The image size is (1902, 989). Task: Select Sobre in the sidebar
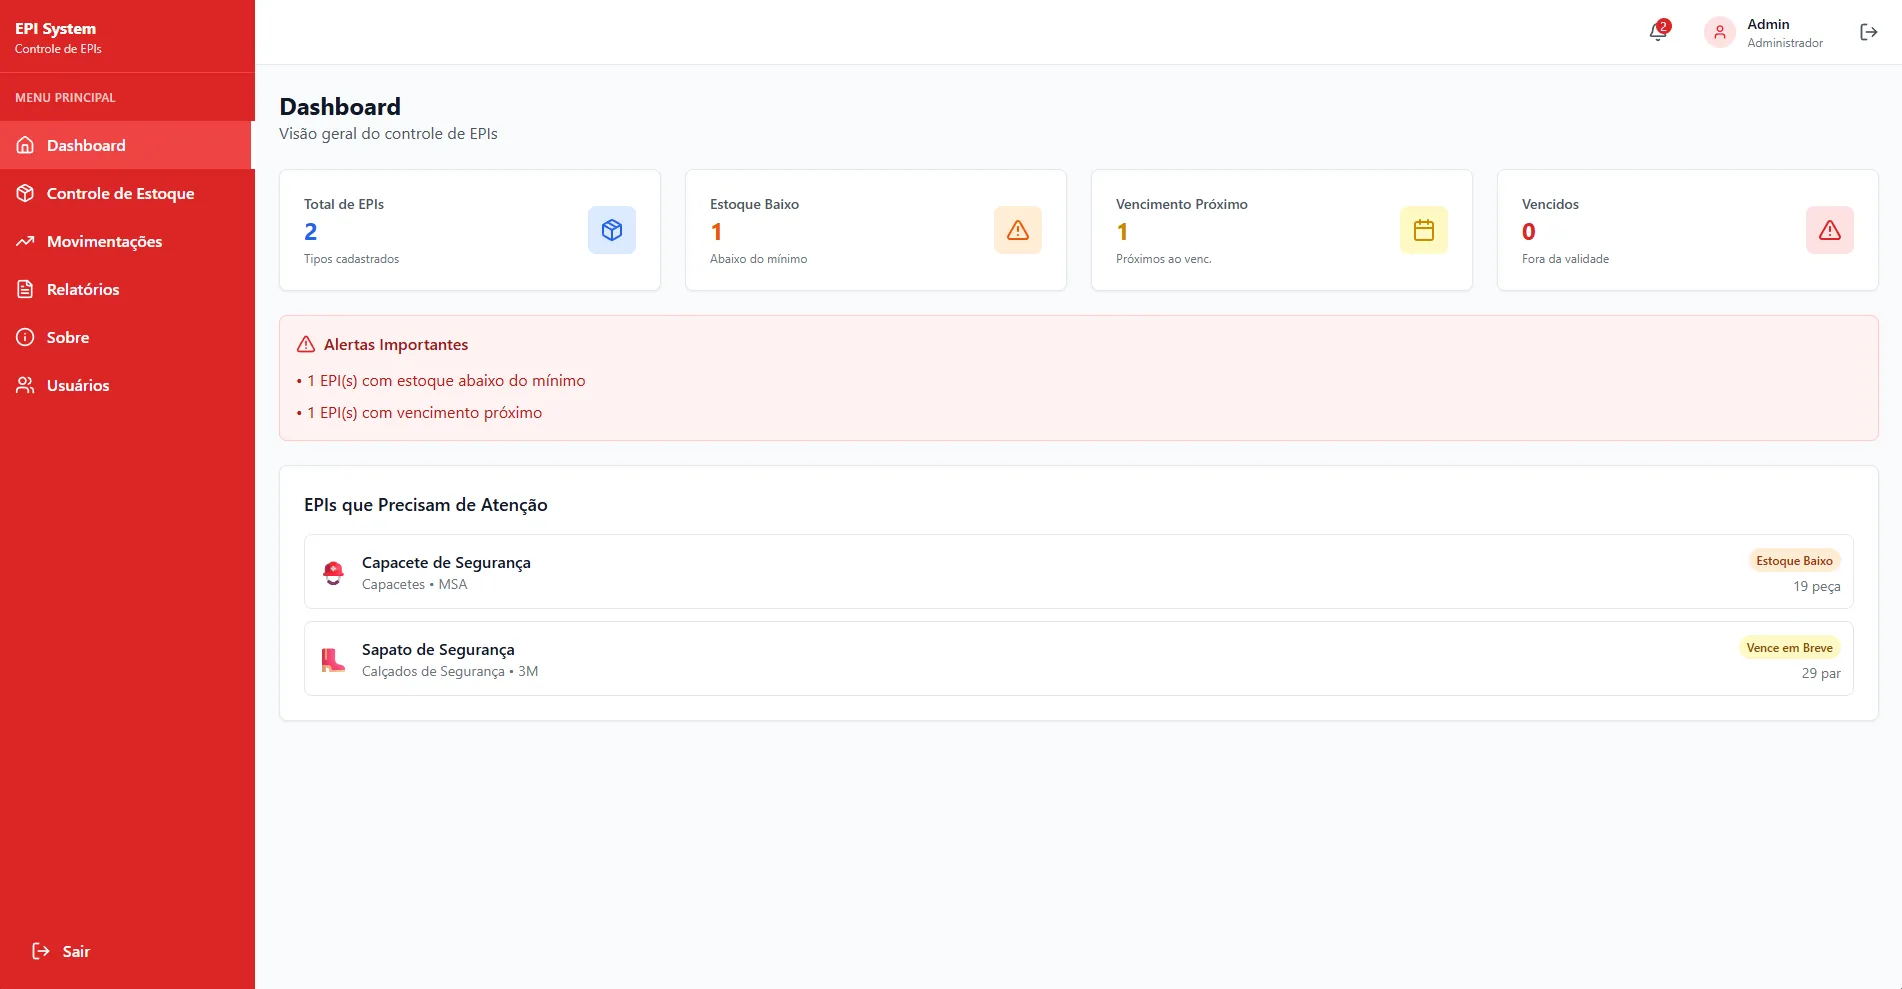click(x=68, y=337)
